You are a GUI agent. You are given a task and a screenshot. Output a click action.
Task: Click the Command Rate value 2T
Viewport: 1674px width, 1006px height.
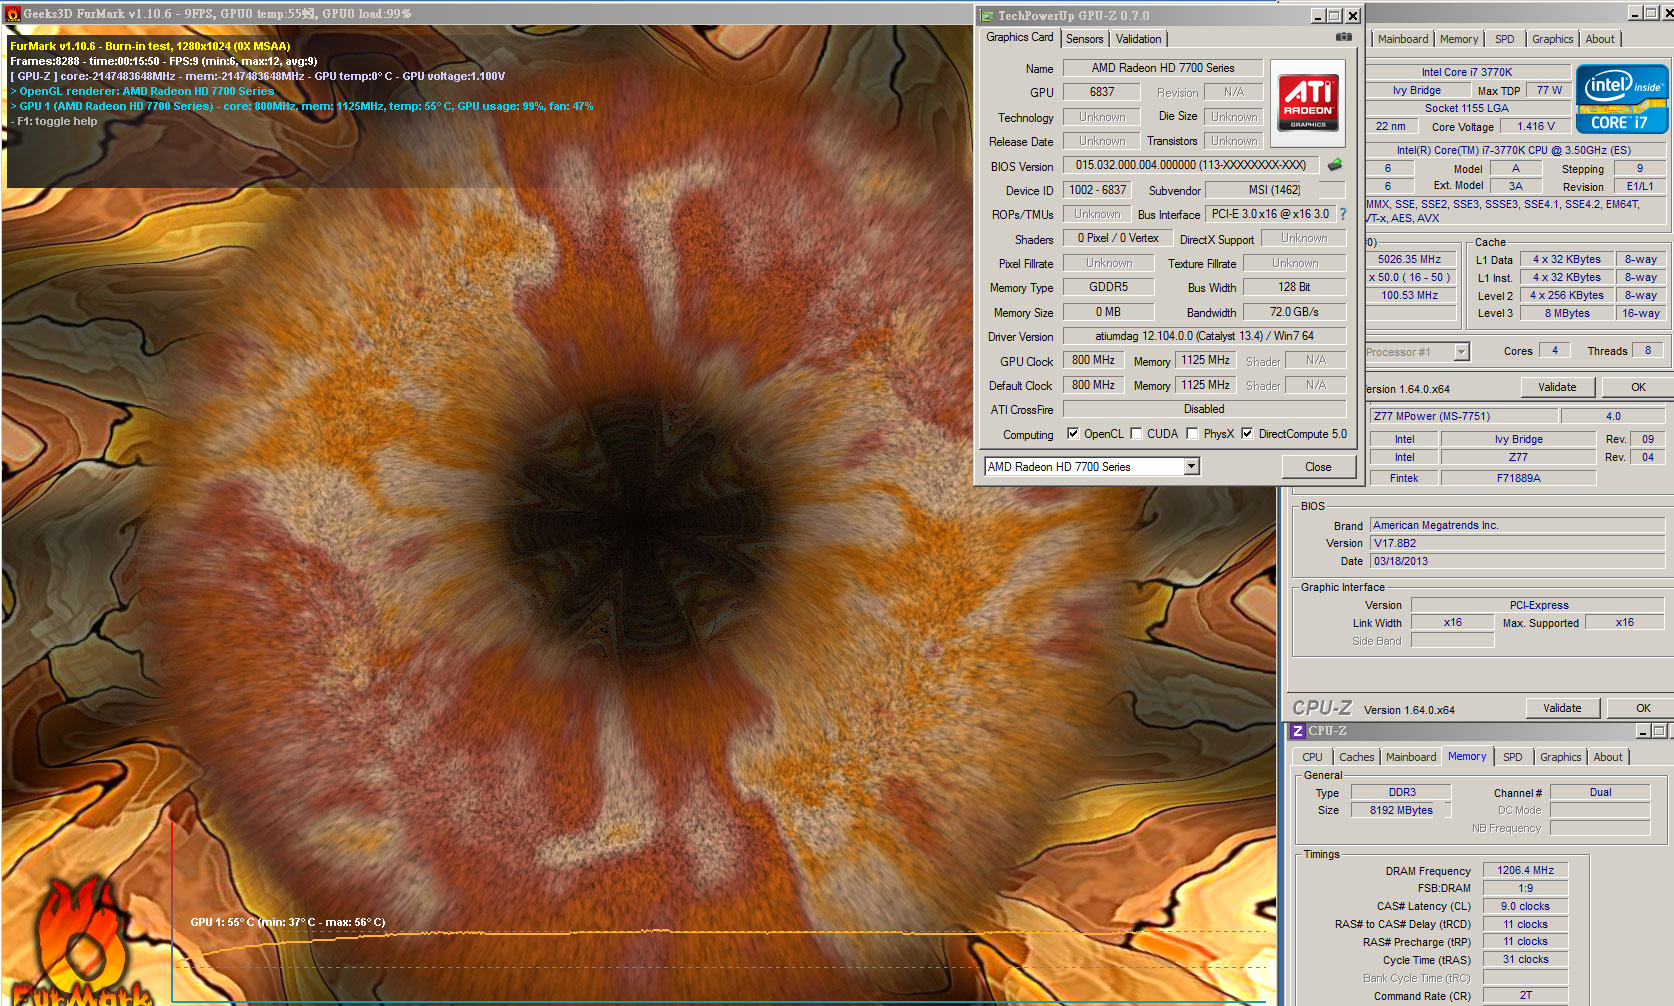pos(1525,996)
